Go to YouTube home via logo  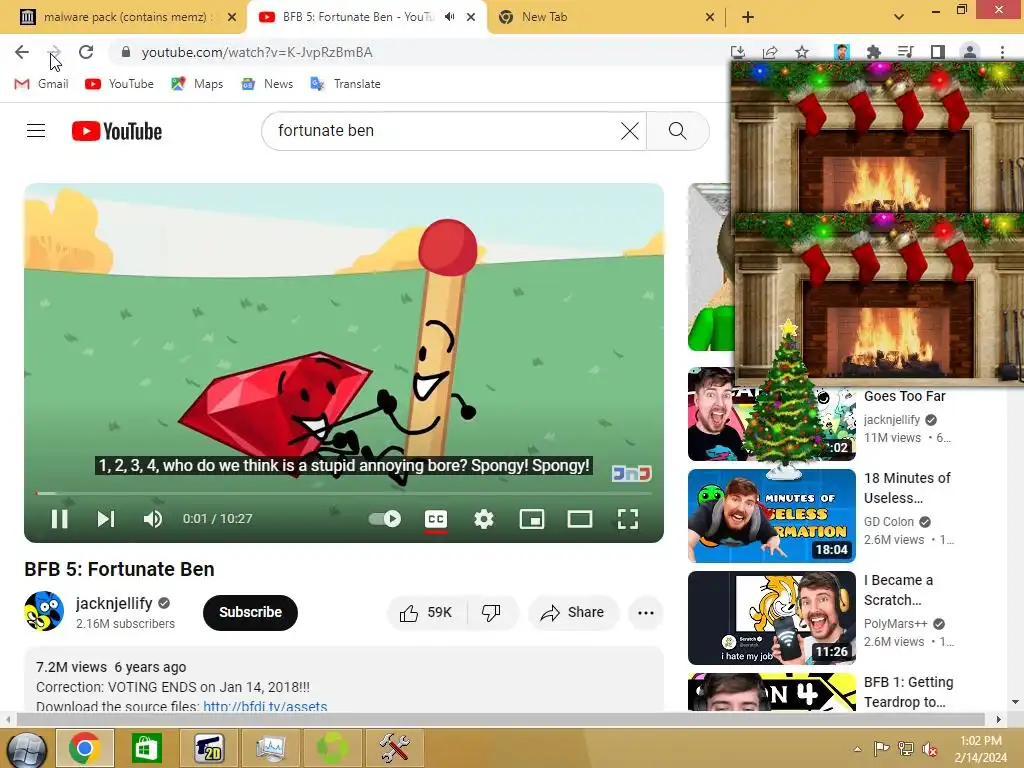point(117,131)
